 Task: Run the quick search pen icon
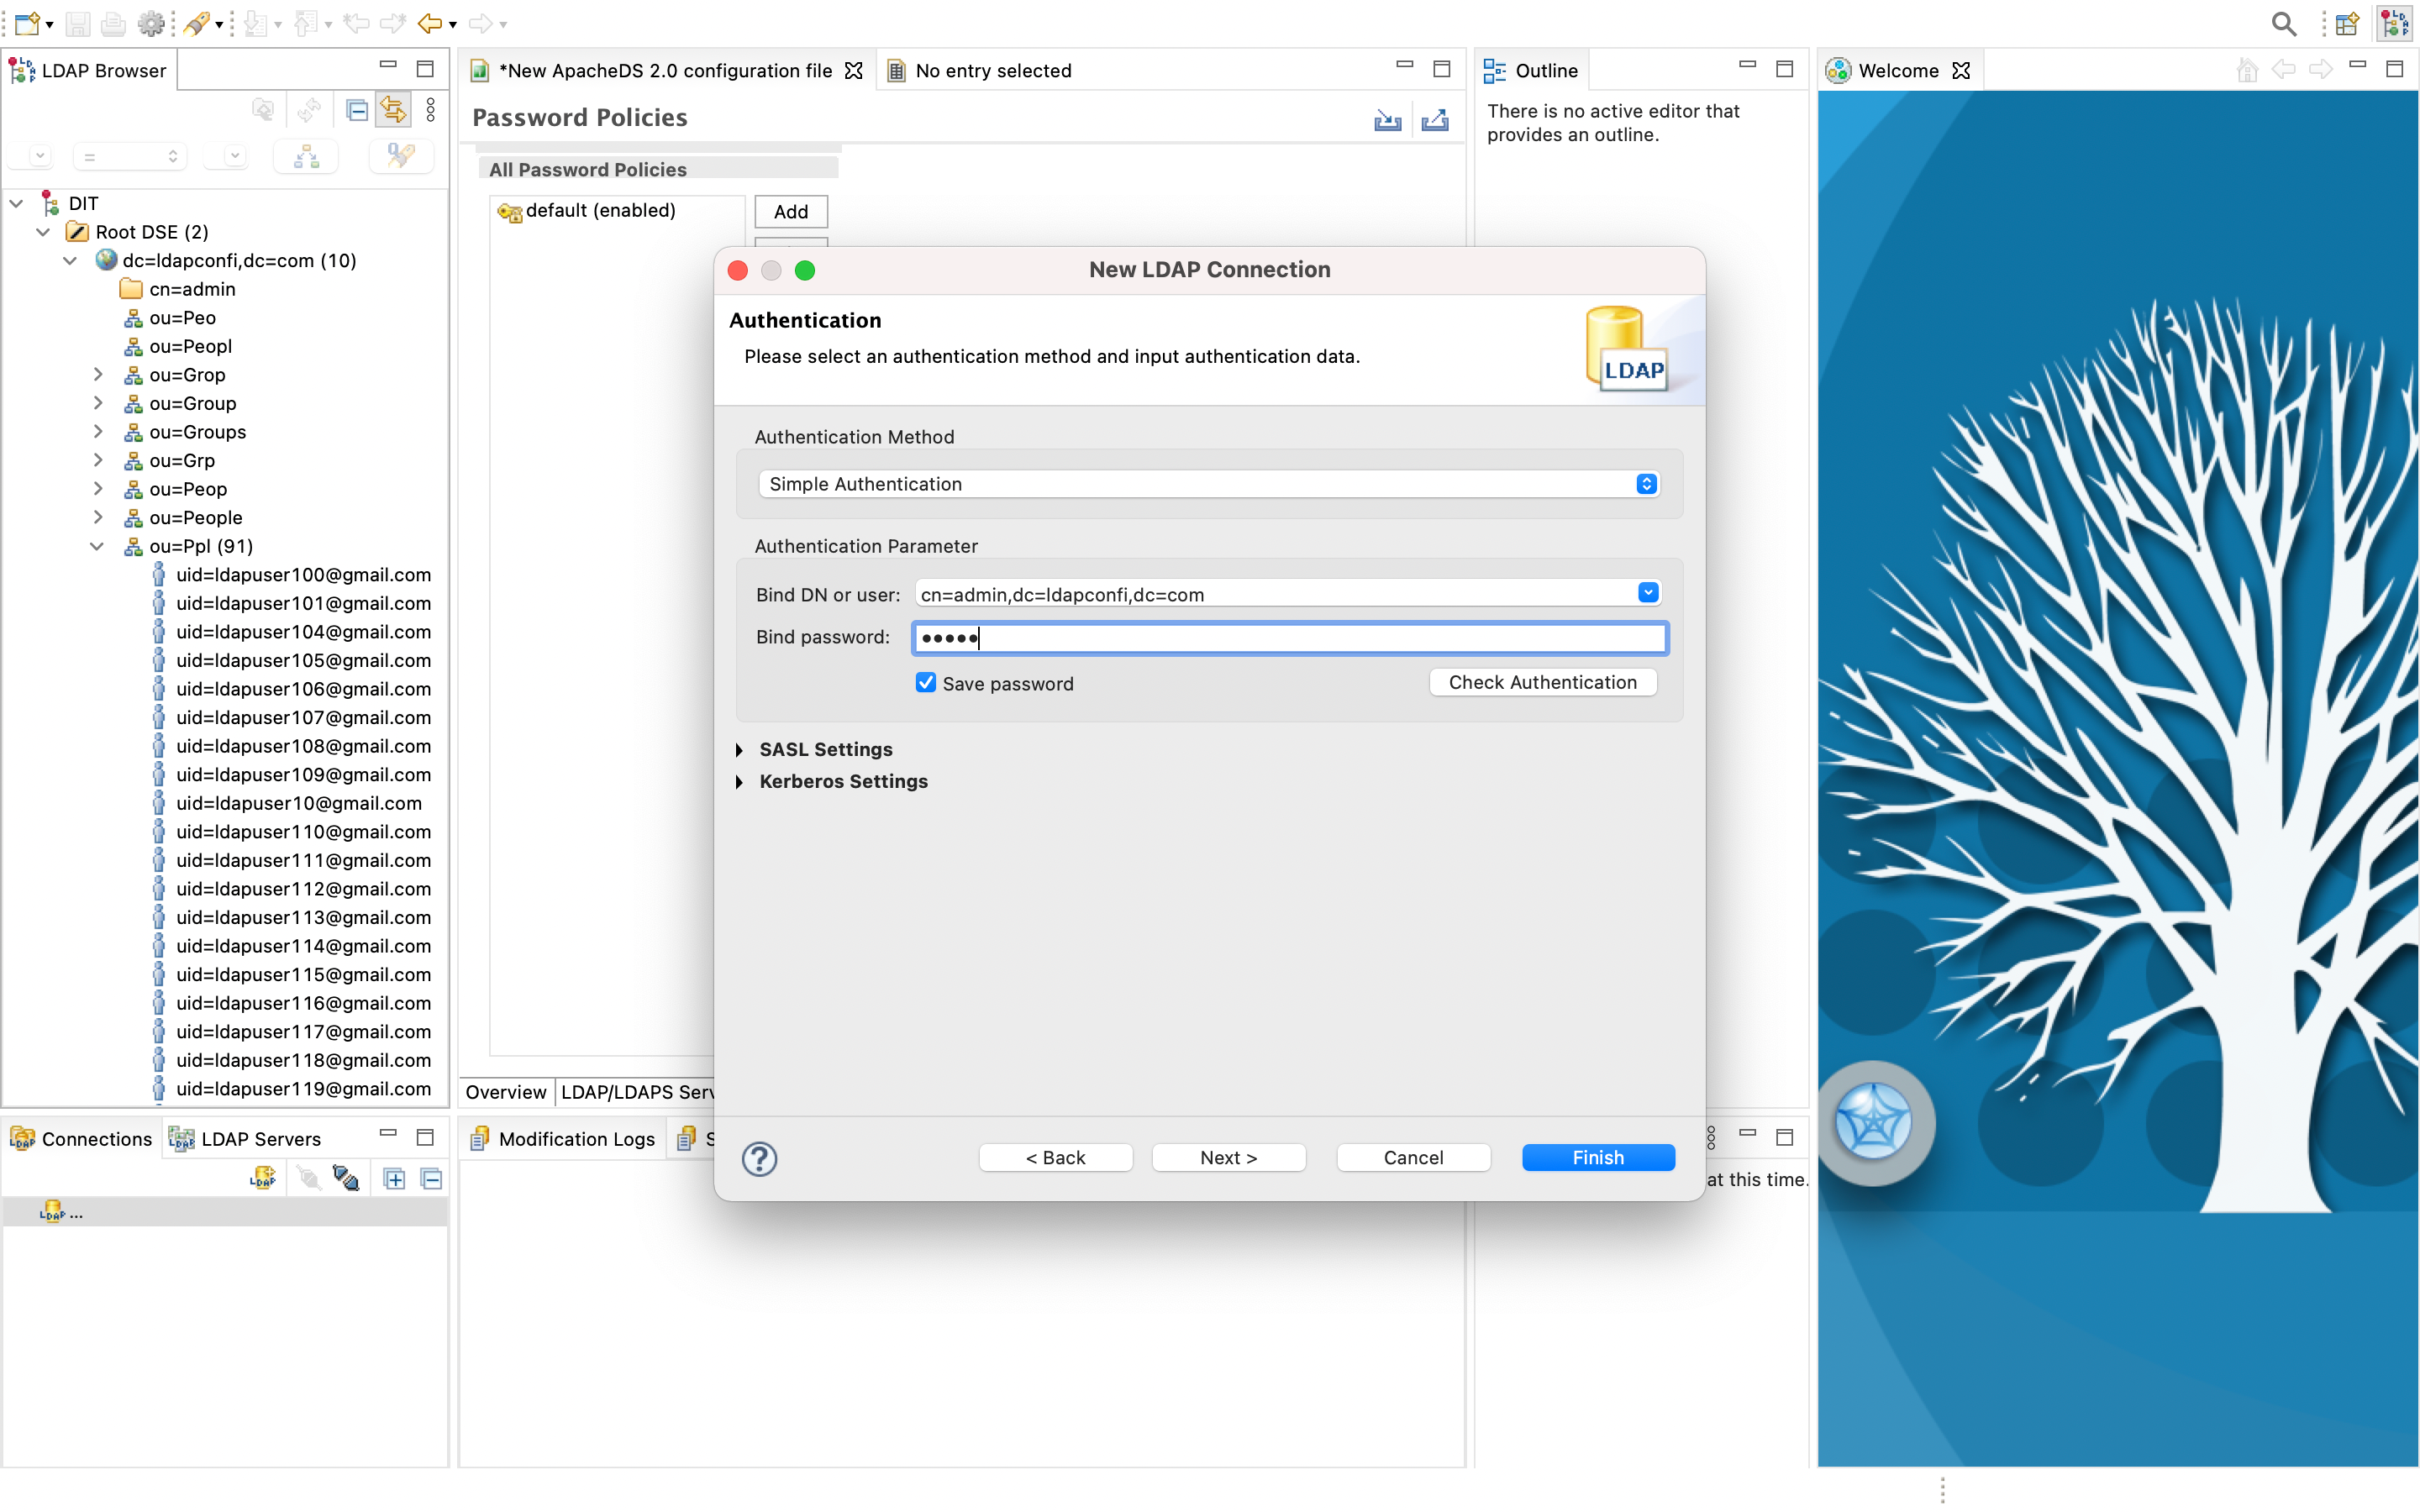[x=401, y=156]
